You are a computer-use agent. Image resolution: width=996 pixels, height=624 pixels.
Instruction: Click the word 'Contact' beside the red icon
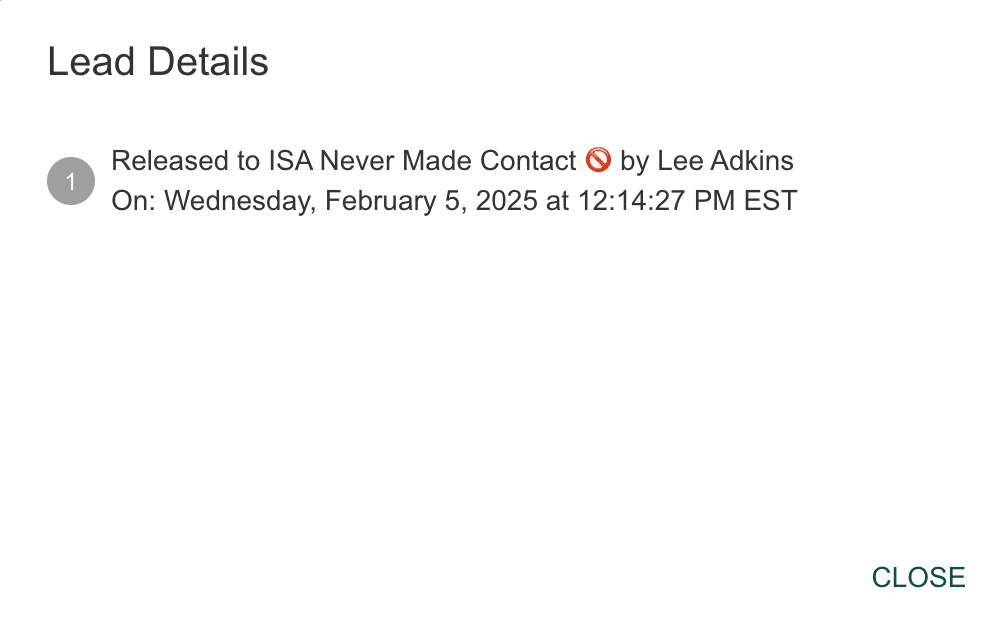point(528,161)
